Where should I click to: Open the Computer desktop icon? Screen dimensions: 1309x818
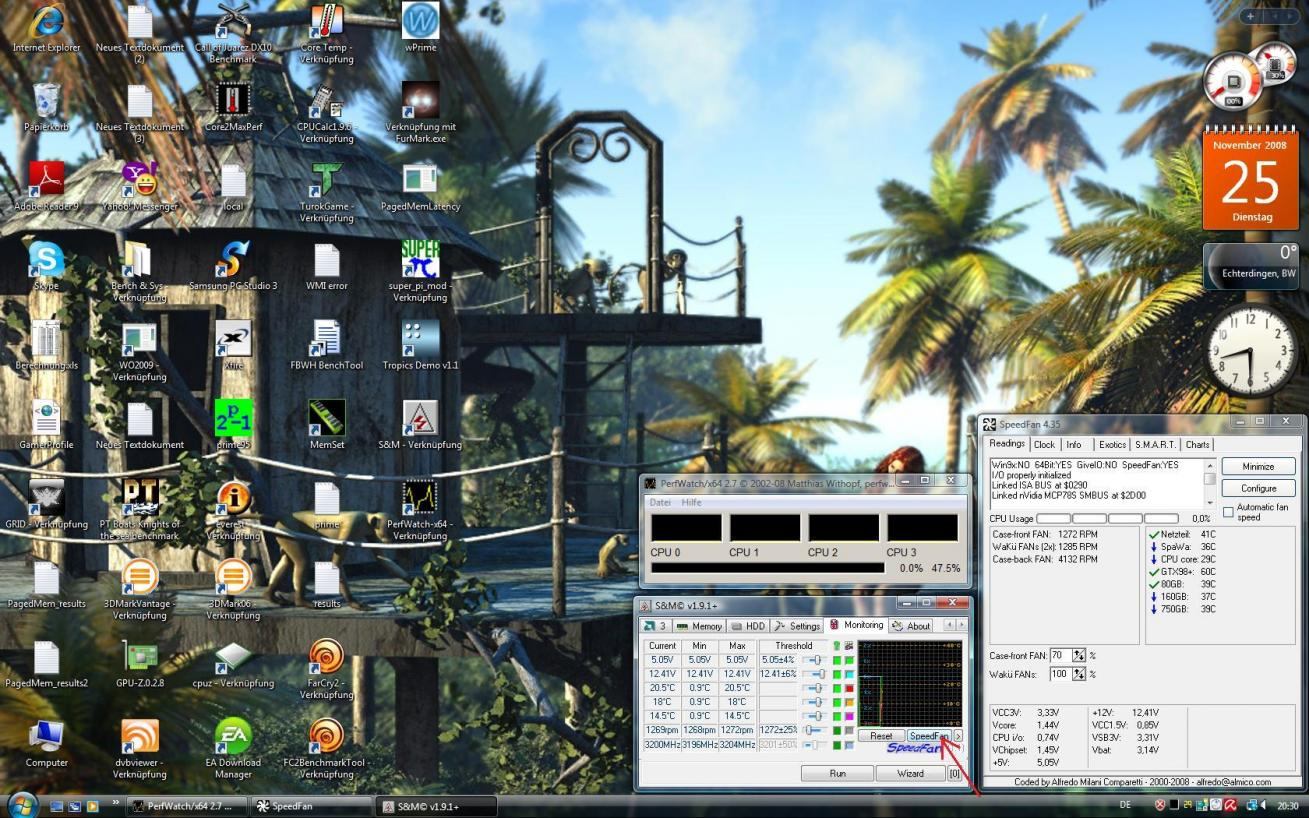coord(46,742)
